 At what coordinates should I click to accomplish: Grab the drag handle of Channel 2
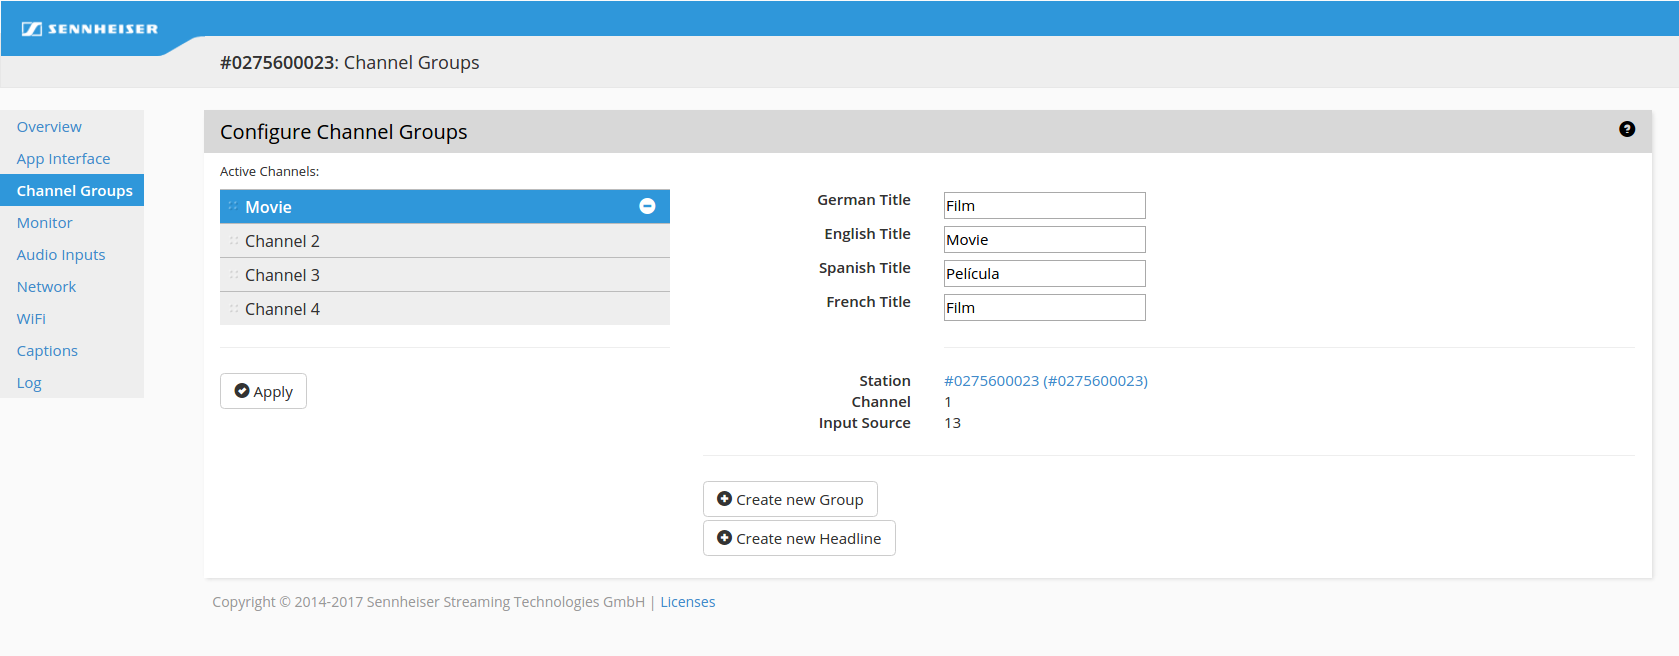[x=233, y=241]
